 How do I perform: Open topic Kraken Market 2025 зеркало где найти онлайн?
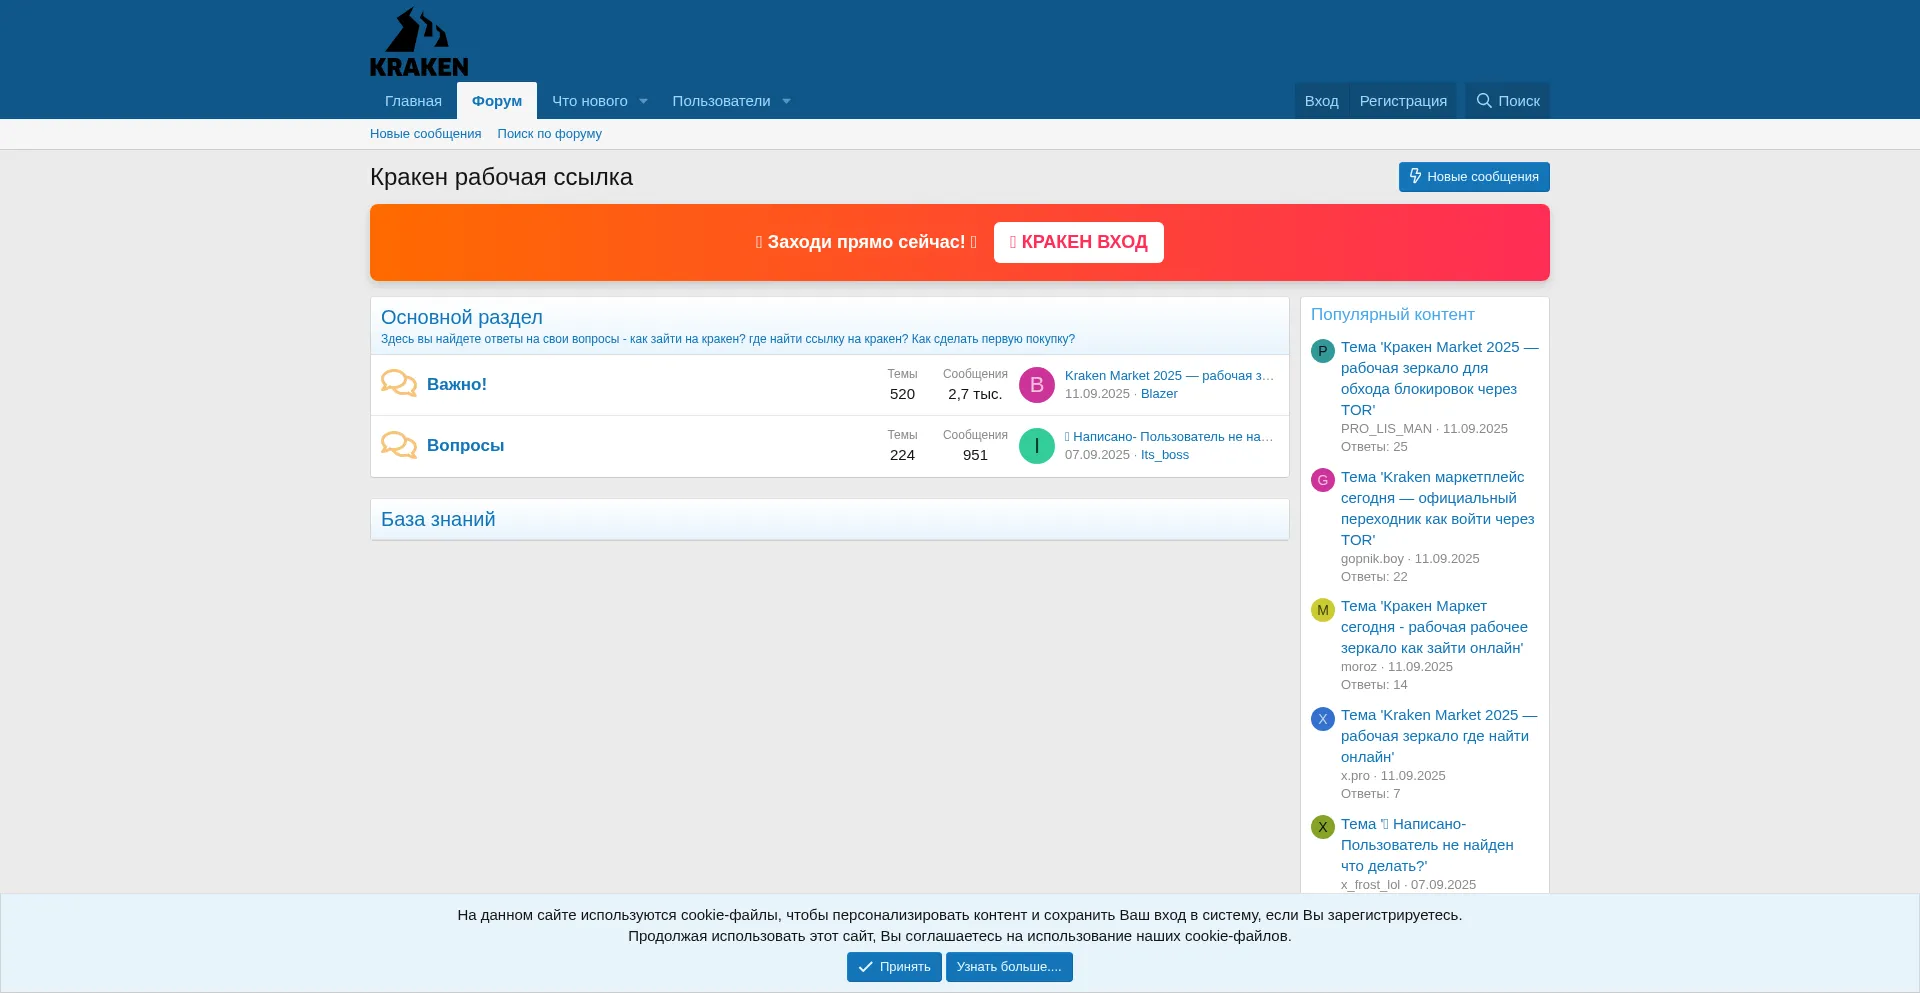click(x=1439, y=736)
